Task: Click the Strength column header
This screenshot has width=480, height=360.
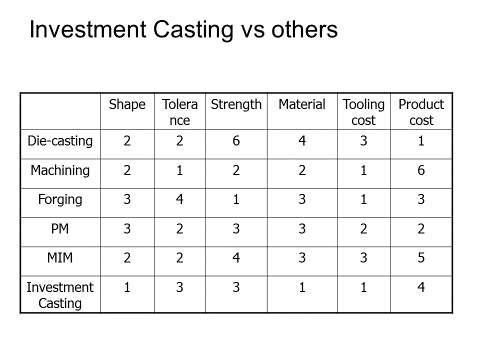Action: pos(236,104)
